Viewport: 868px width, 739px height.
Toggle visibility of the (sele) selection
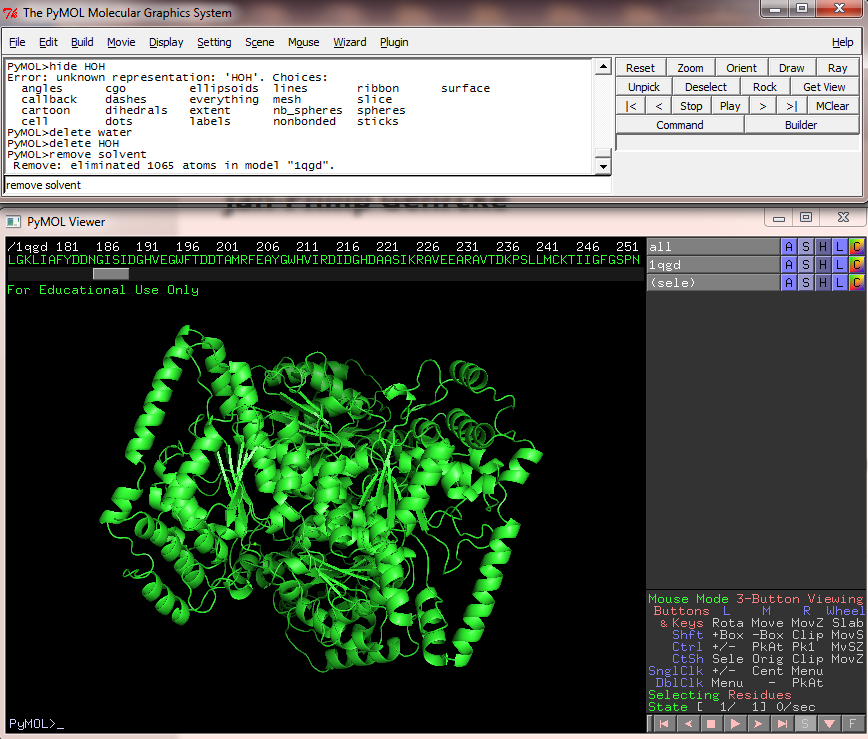click(x=714, y=282)
